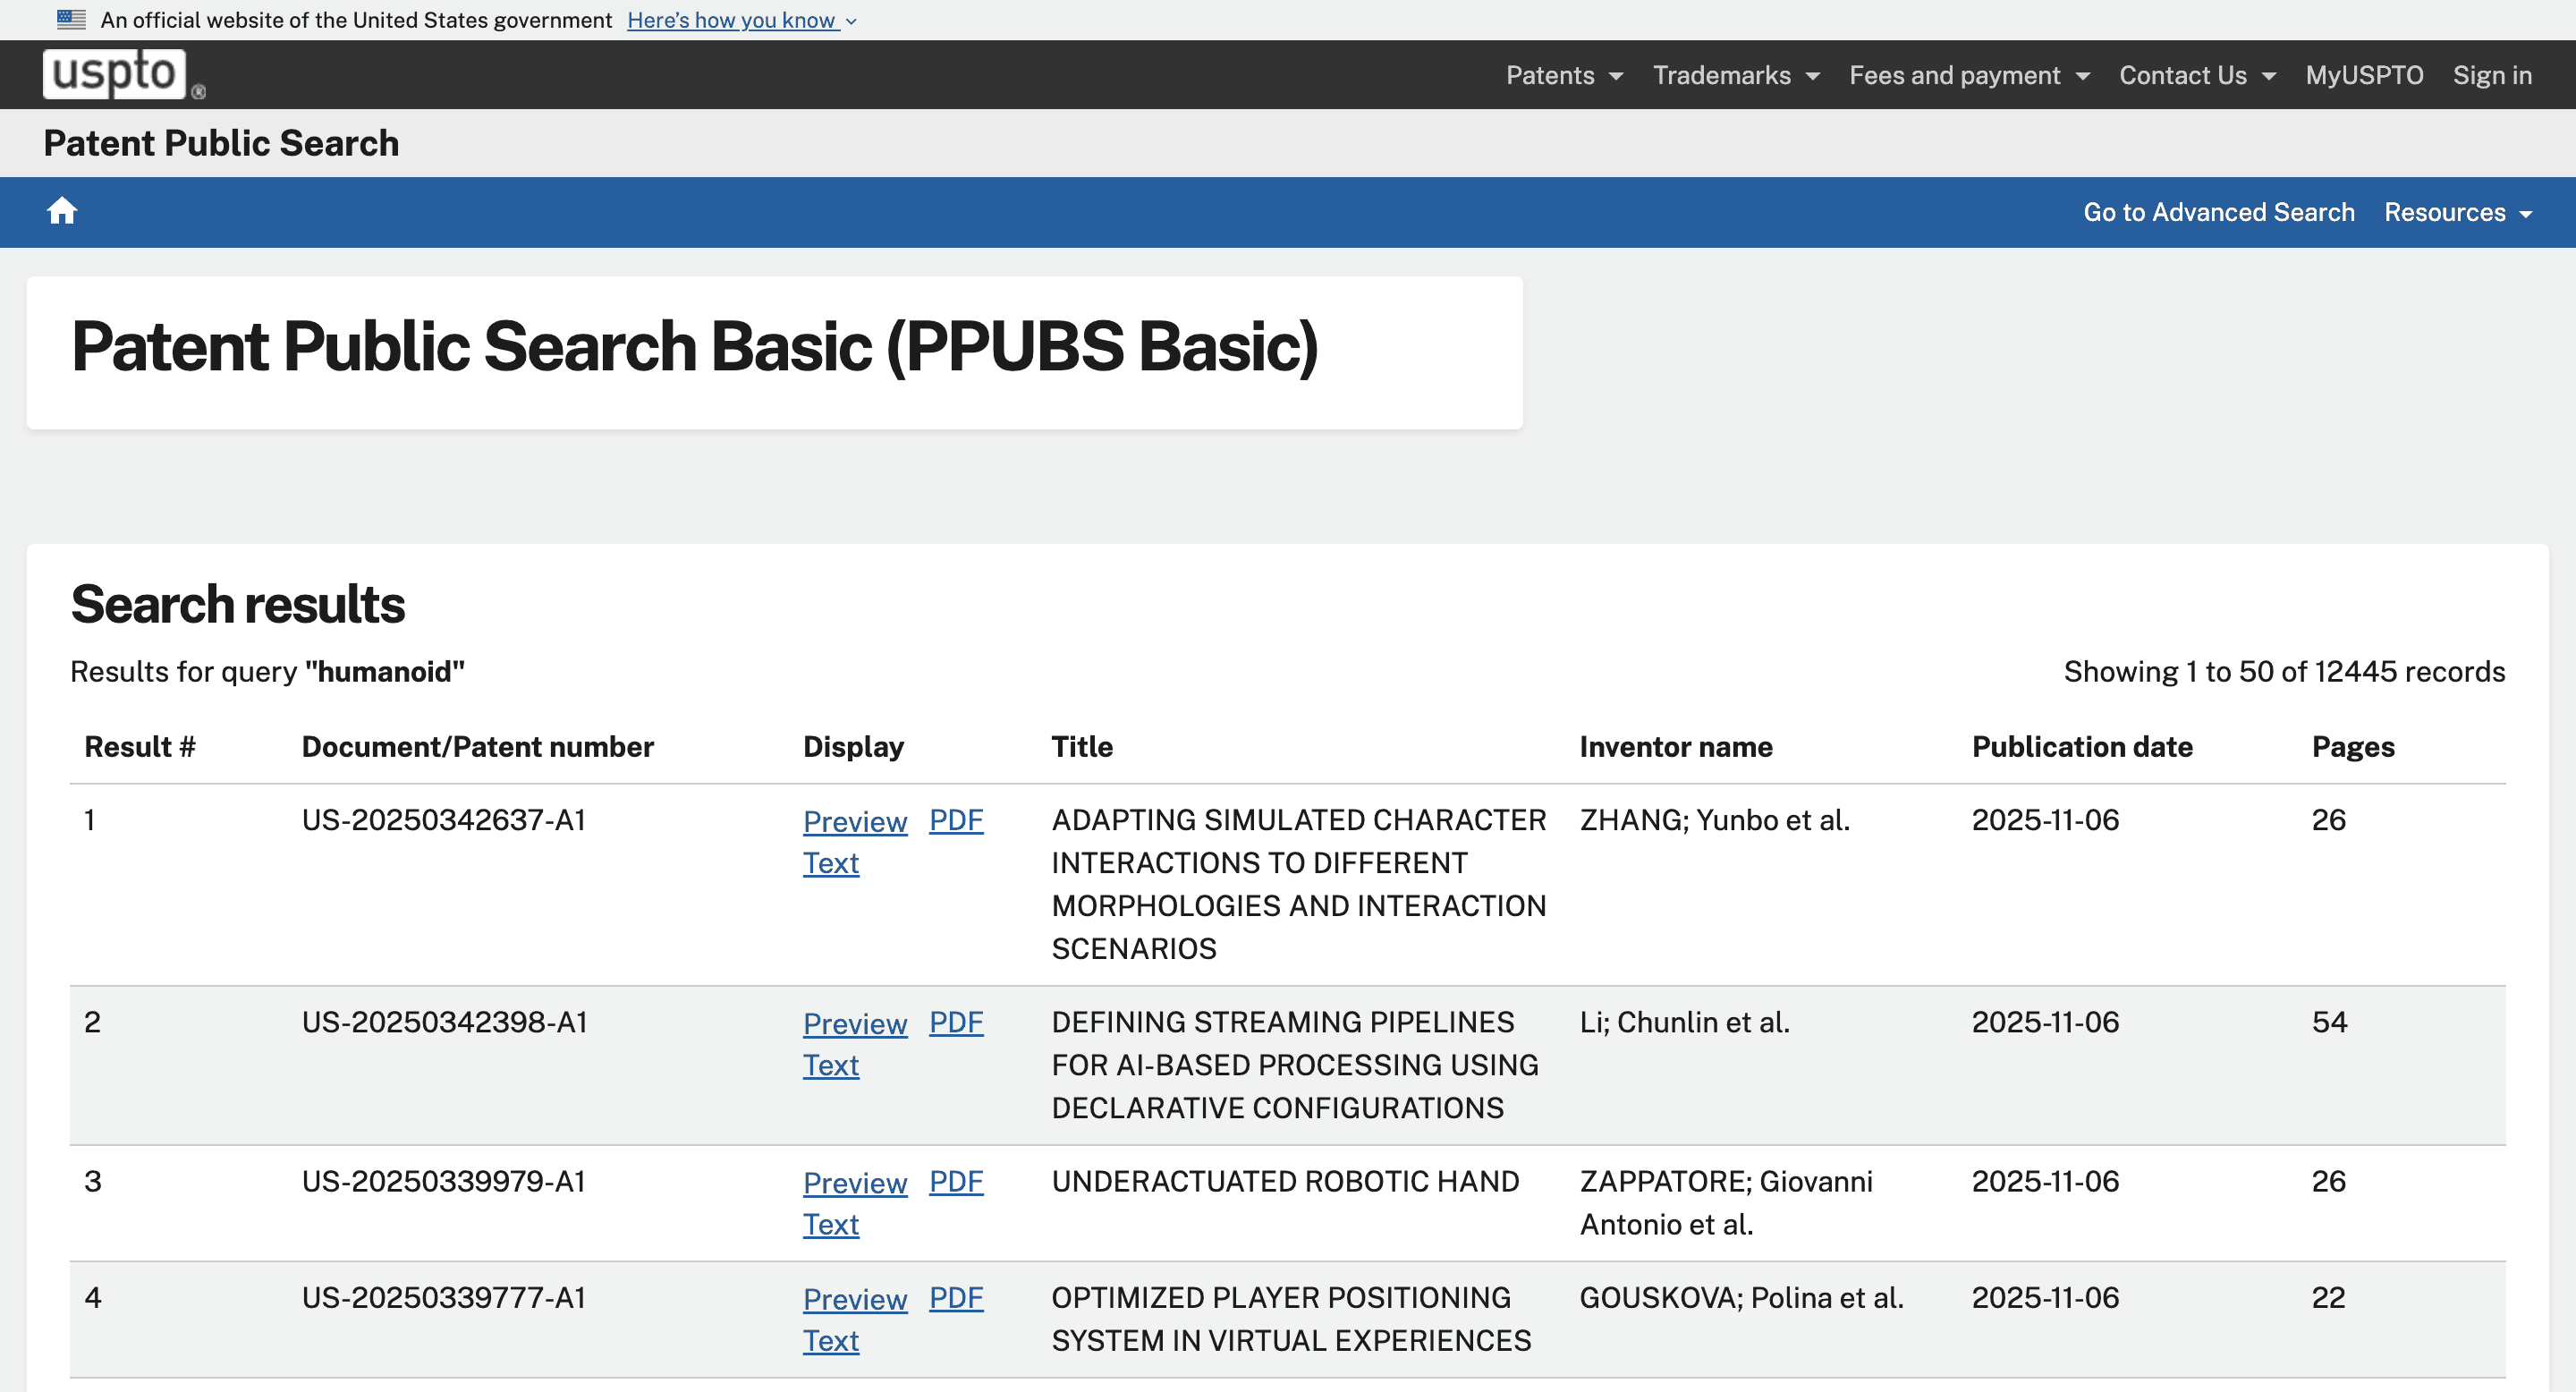Preview the underactuated robotic hand patent
The width and height of the screenshot is (2576, 1392).
click(x=855, y=1182)
